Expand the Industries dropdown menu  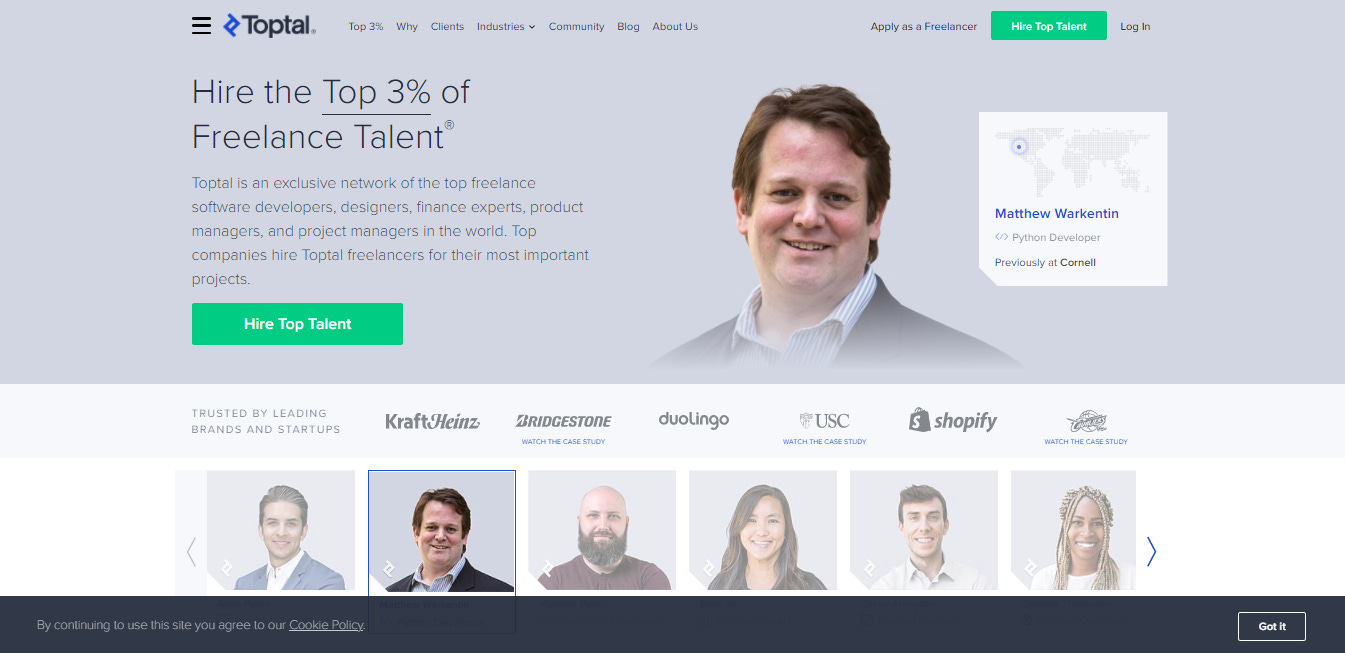(x=506, y=27)
